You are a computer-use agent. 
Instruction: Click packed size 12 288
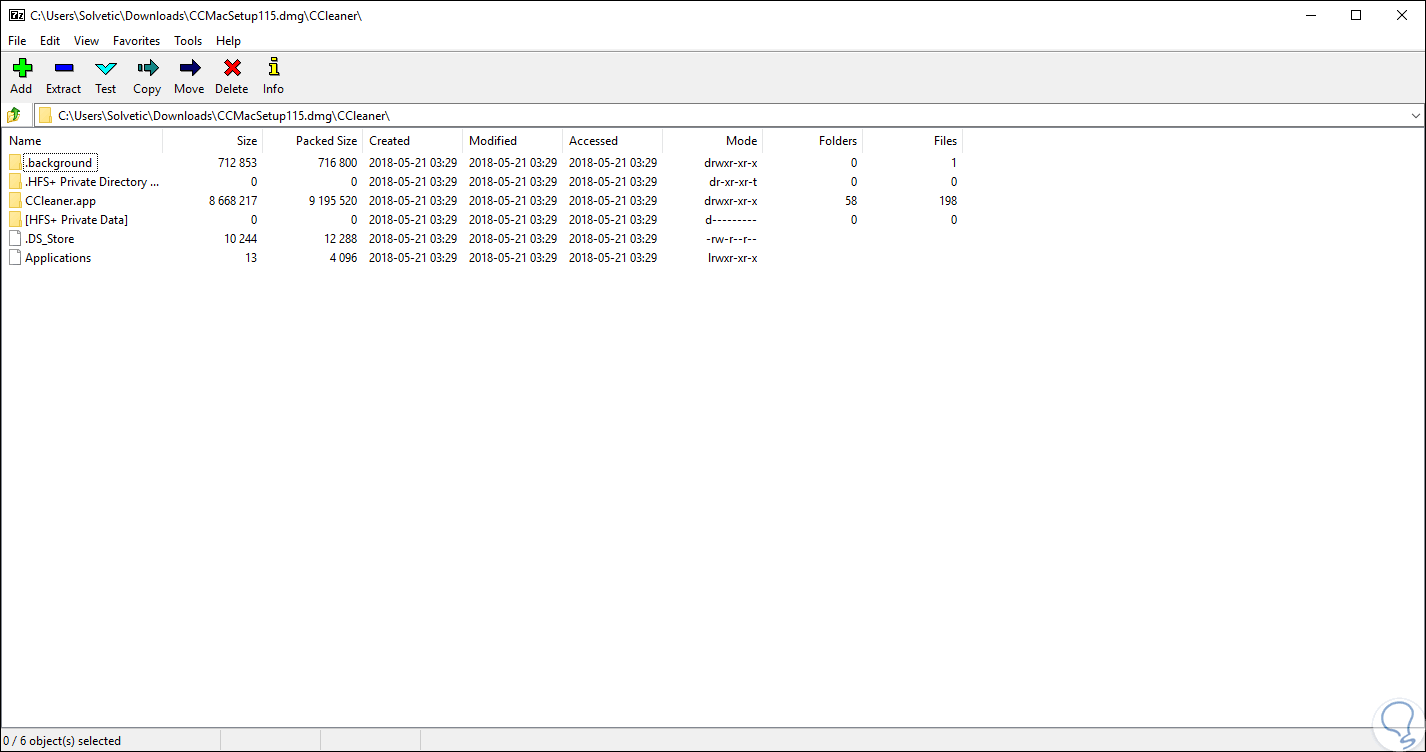coord(340,239)
